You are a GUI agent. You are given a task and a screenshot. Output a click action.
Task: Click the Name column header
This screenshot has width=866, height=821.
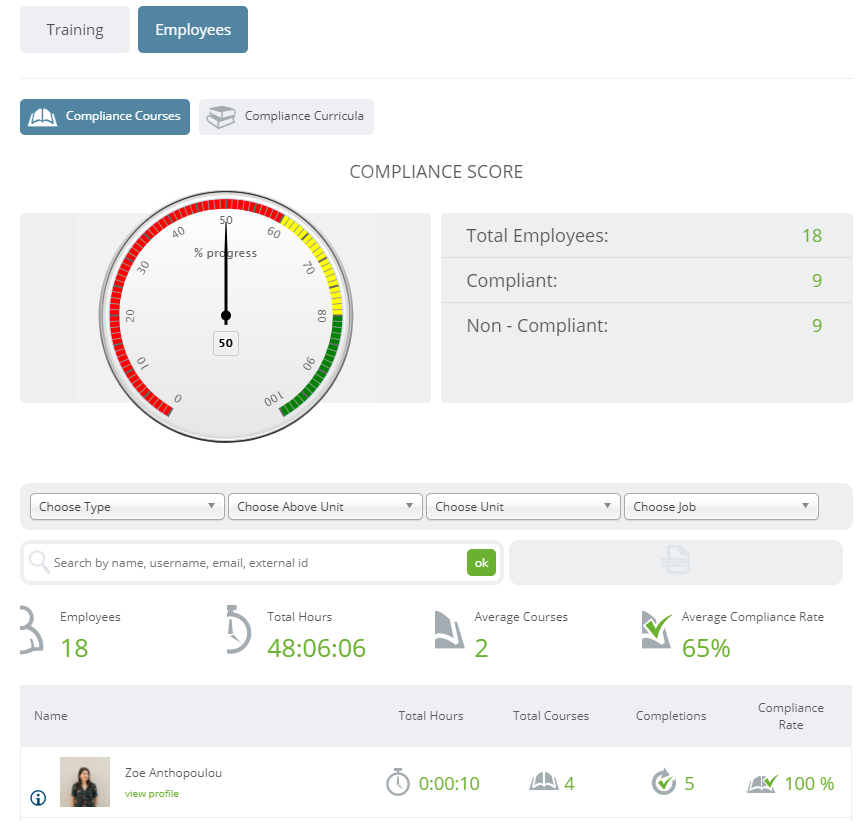tap(51, 716)
